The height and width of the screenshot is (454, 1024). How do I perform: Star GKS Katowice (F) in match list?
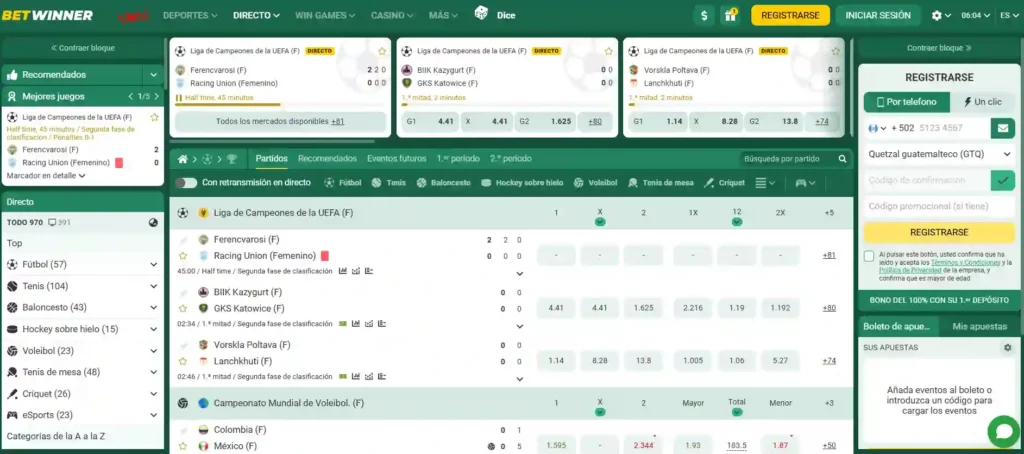click(183, 308)
